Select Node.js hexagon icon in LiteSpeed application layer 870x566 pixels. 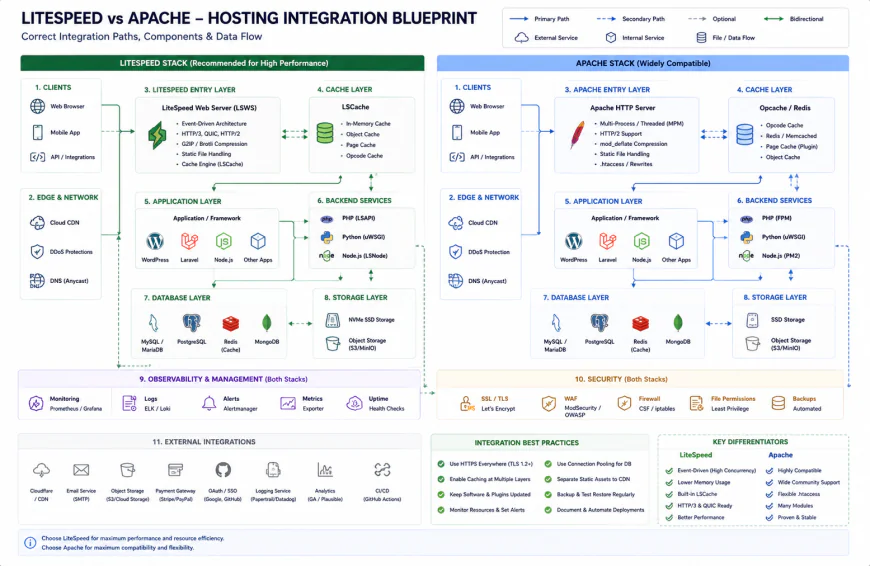click(223, 241)
